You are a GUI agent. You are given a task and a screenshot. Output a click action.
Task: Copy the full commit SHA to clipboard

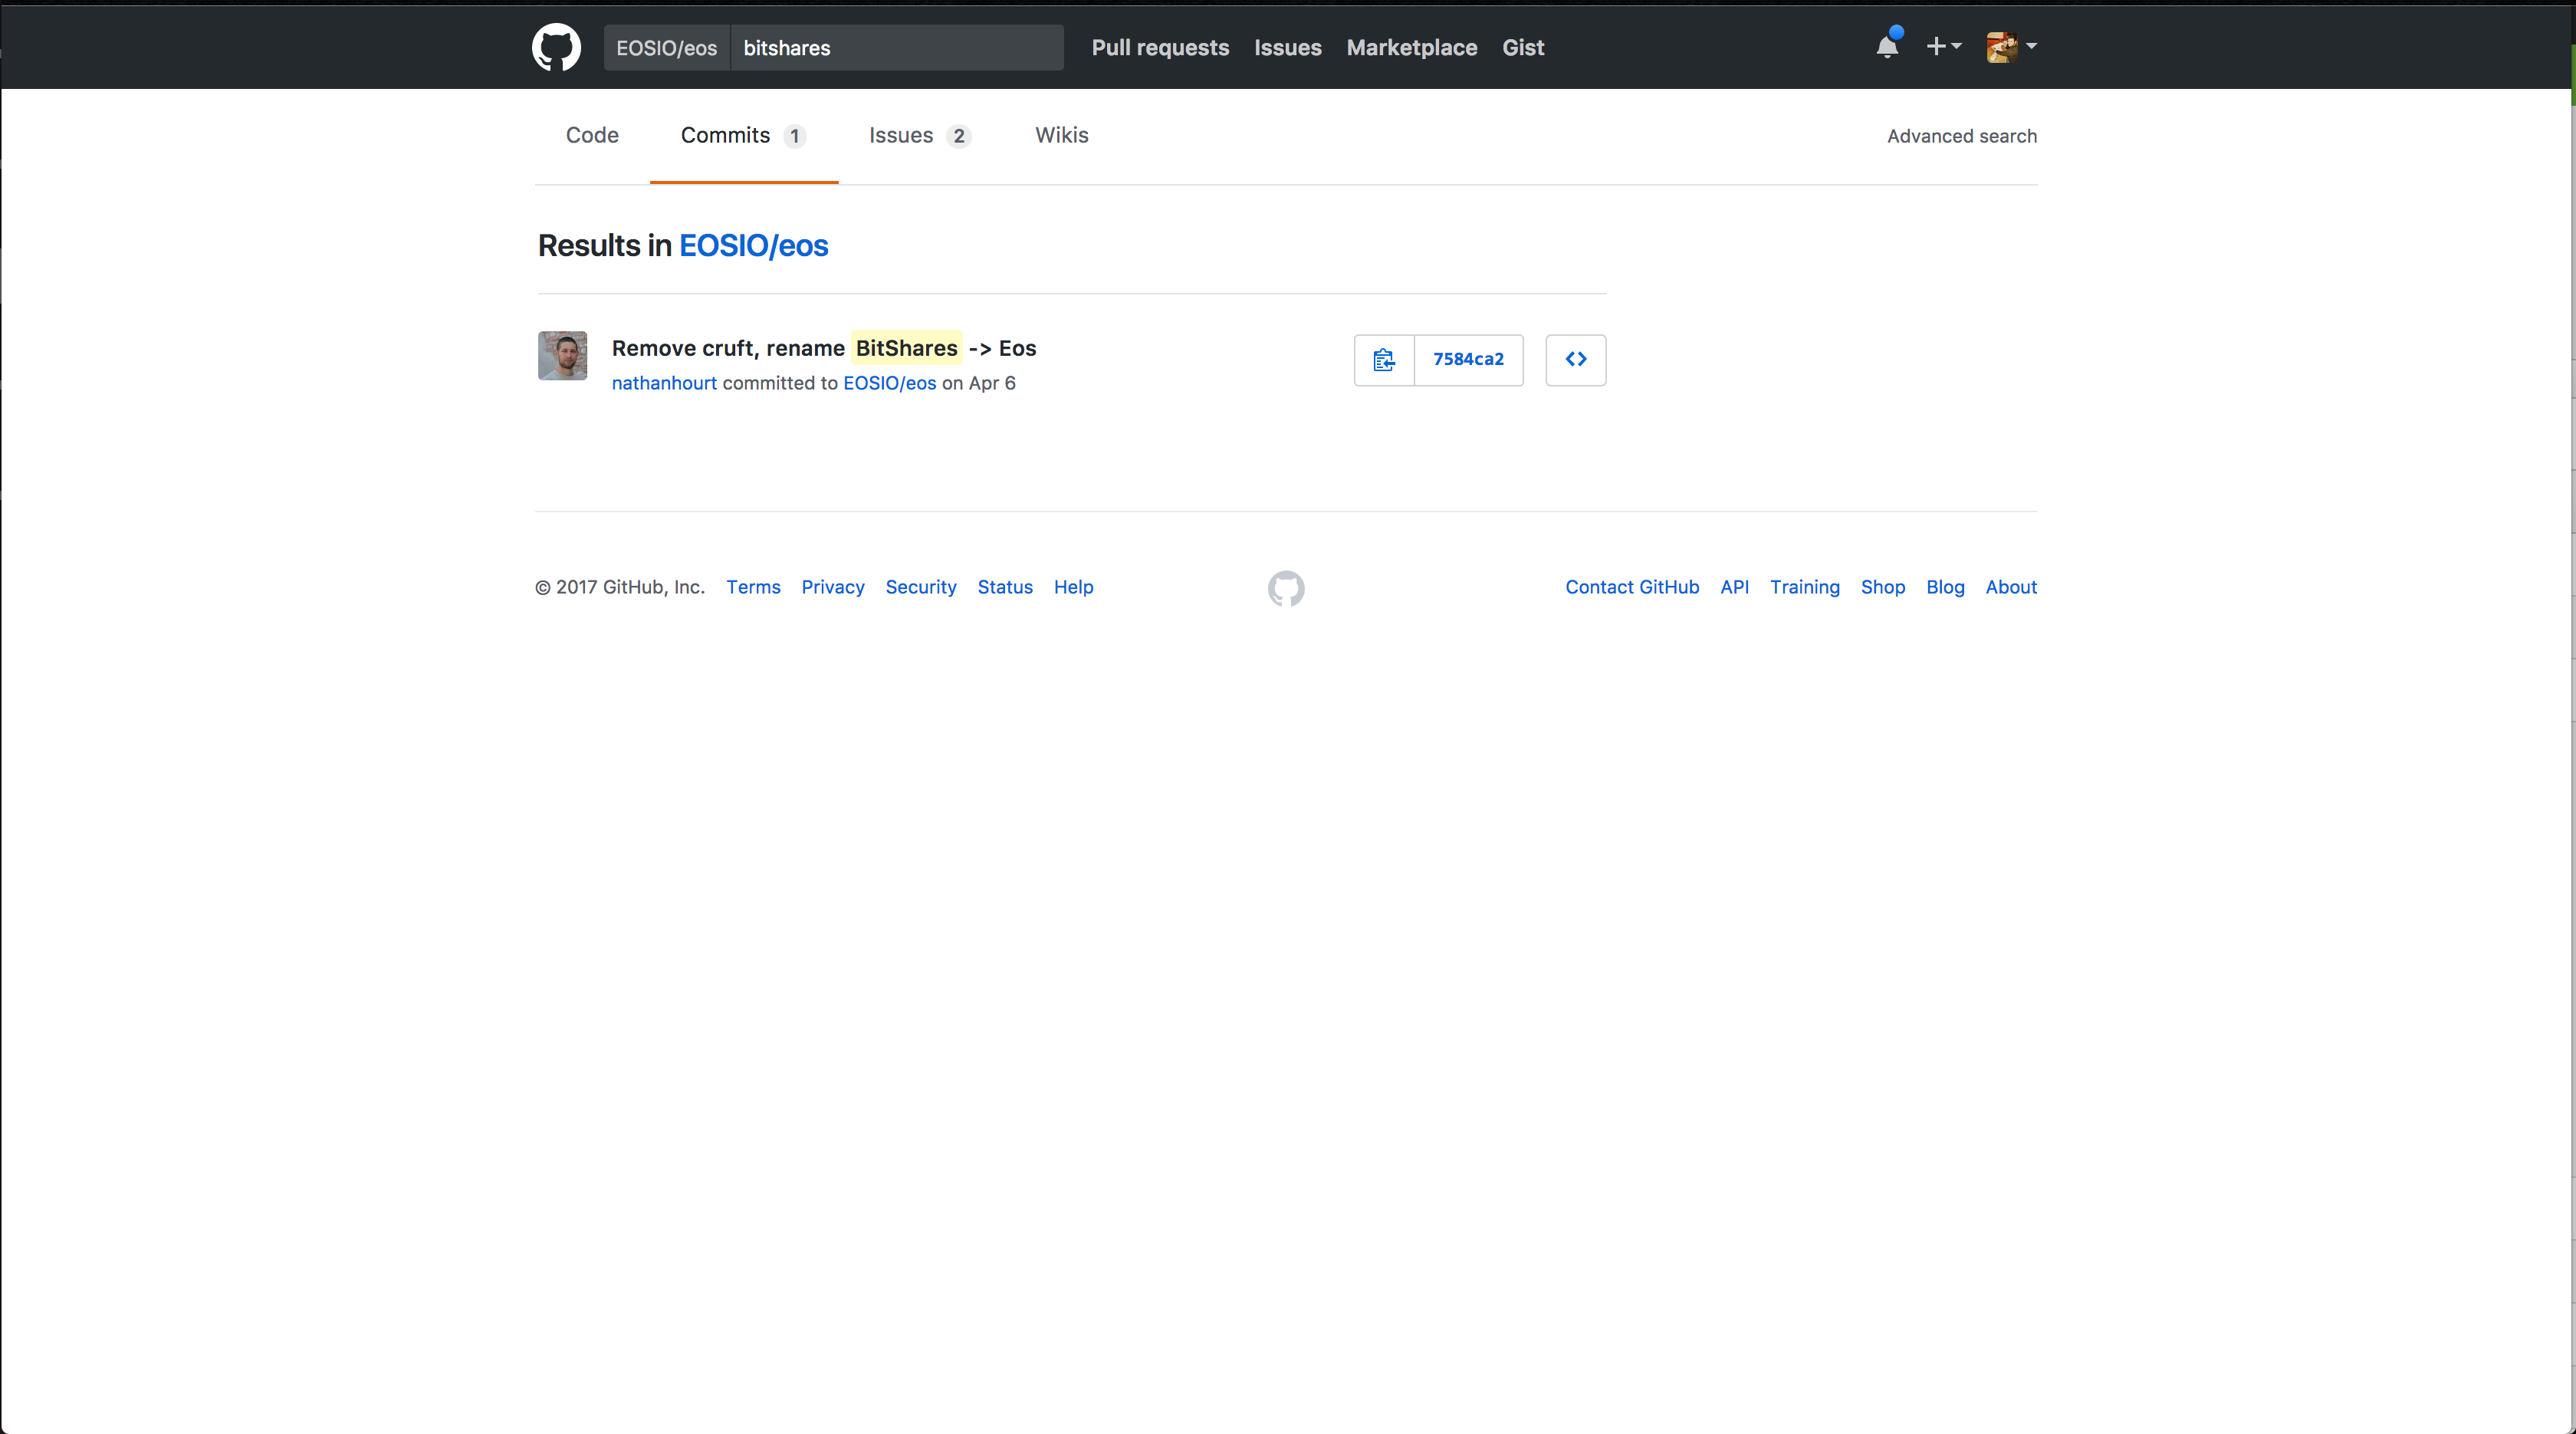click(1384, 360)
